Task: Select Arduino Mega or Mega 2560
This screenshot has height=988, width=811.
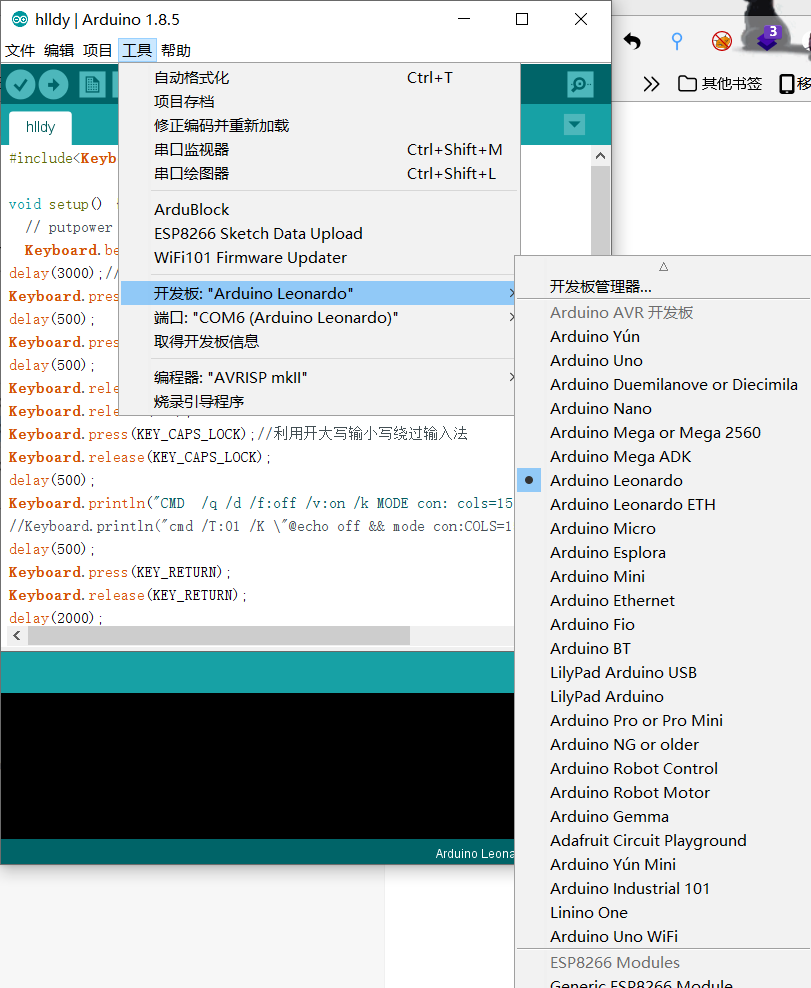Action: click(664, 432)
